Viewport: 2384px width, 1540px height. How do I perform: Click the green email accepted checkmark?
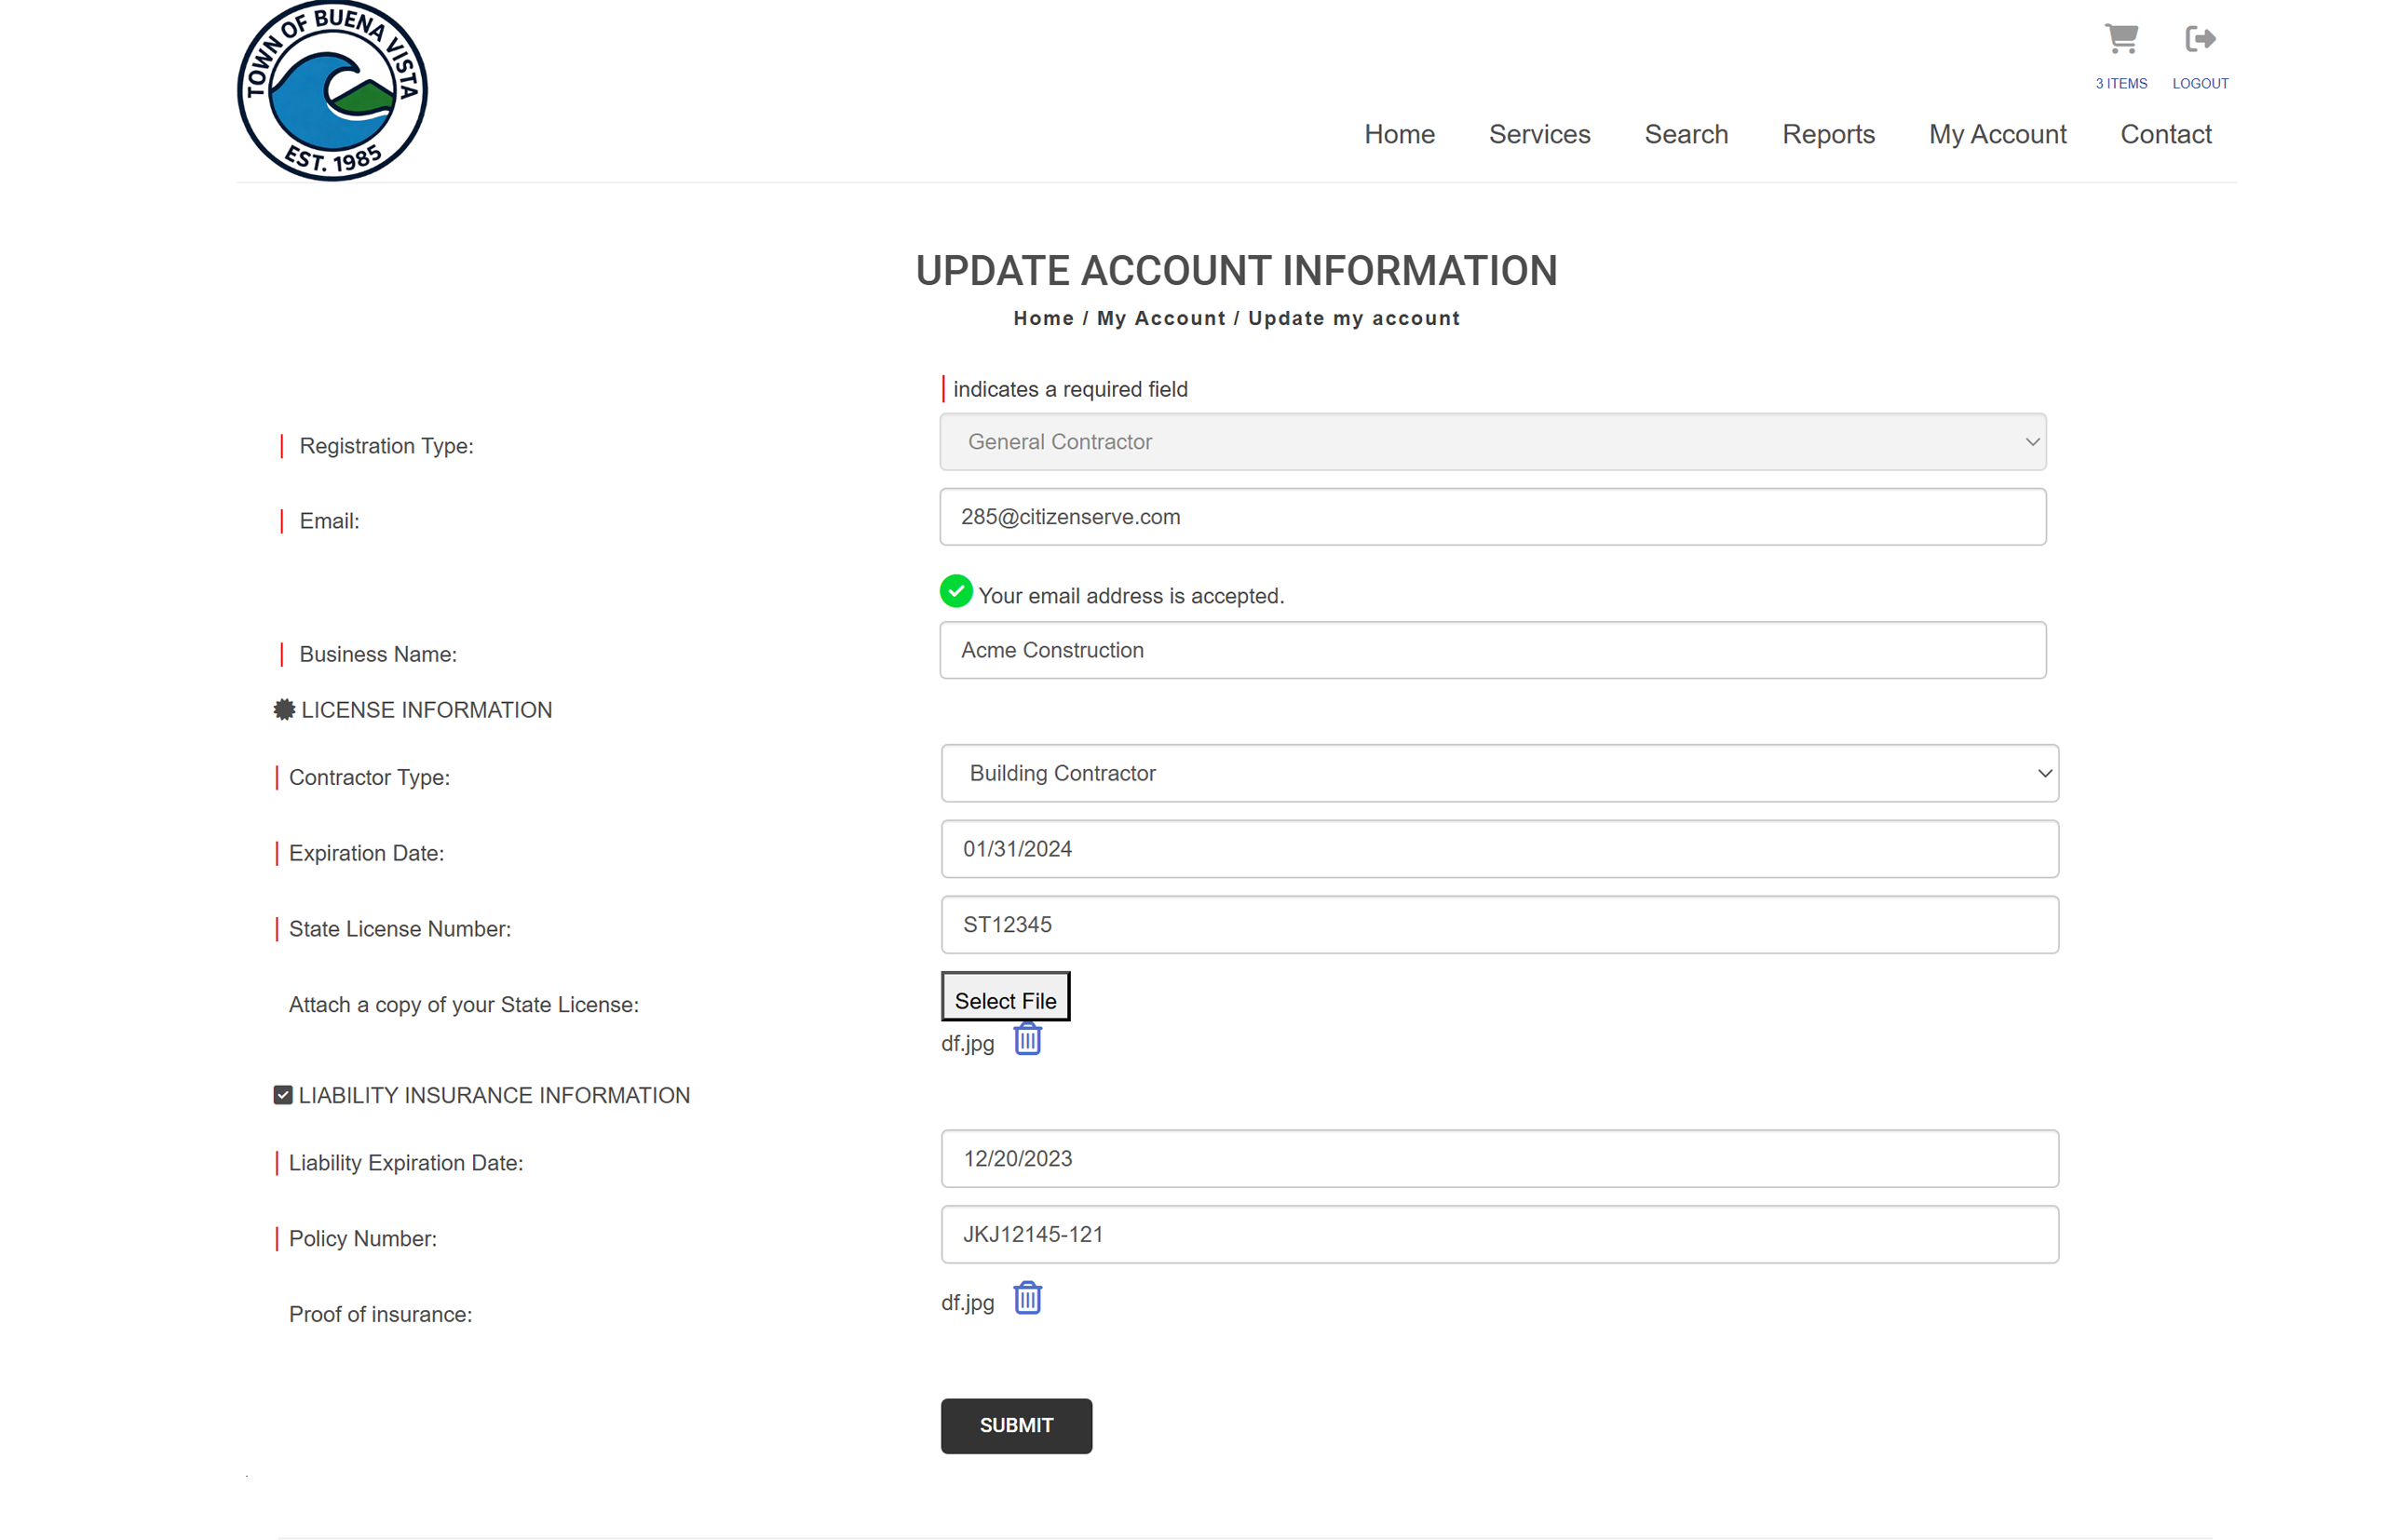[955, 591]
